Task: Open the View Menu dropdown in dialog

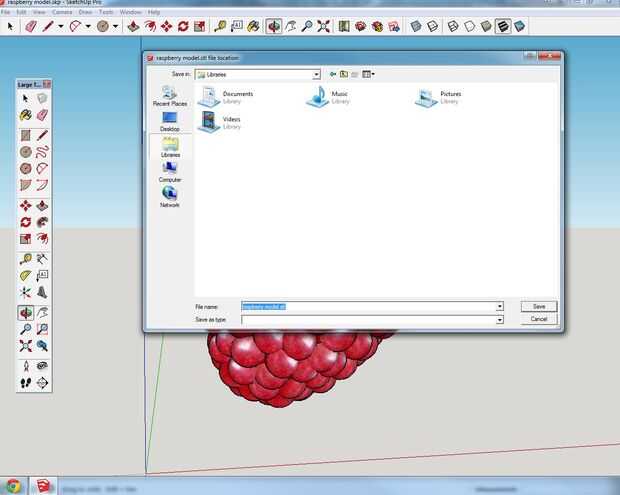Action: tap(369, 74)
